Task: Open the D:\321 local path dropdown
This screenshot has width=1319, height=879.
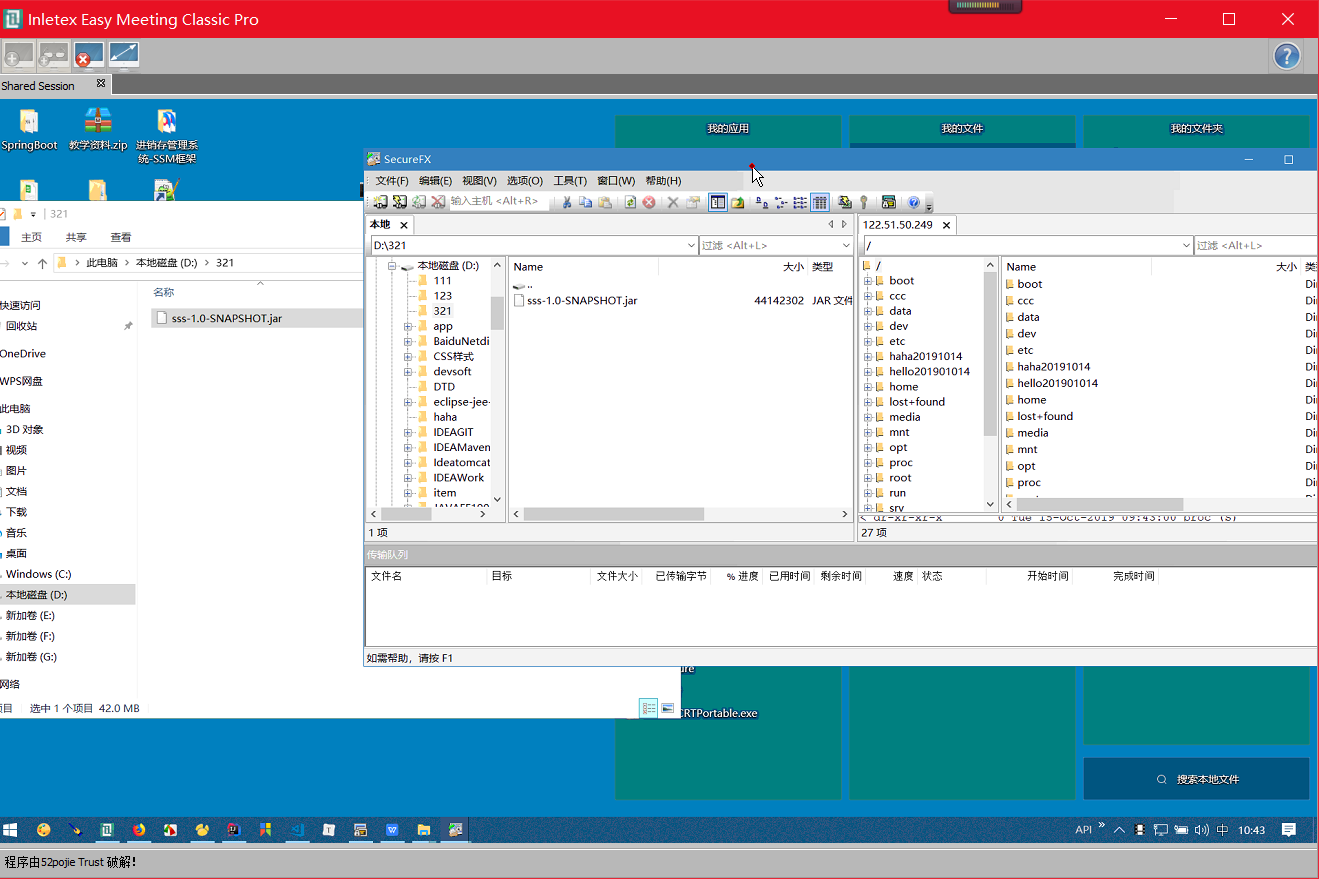Action: tap(691, 245)
